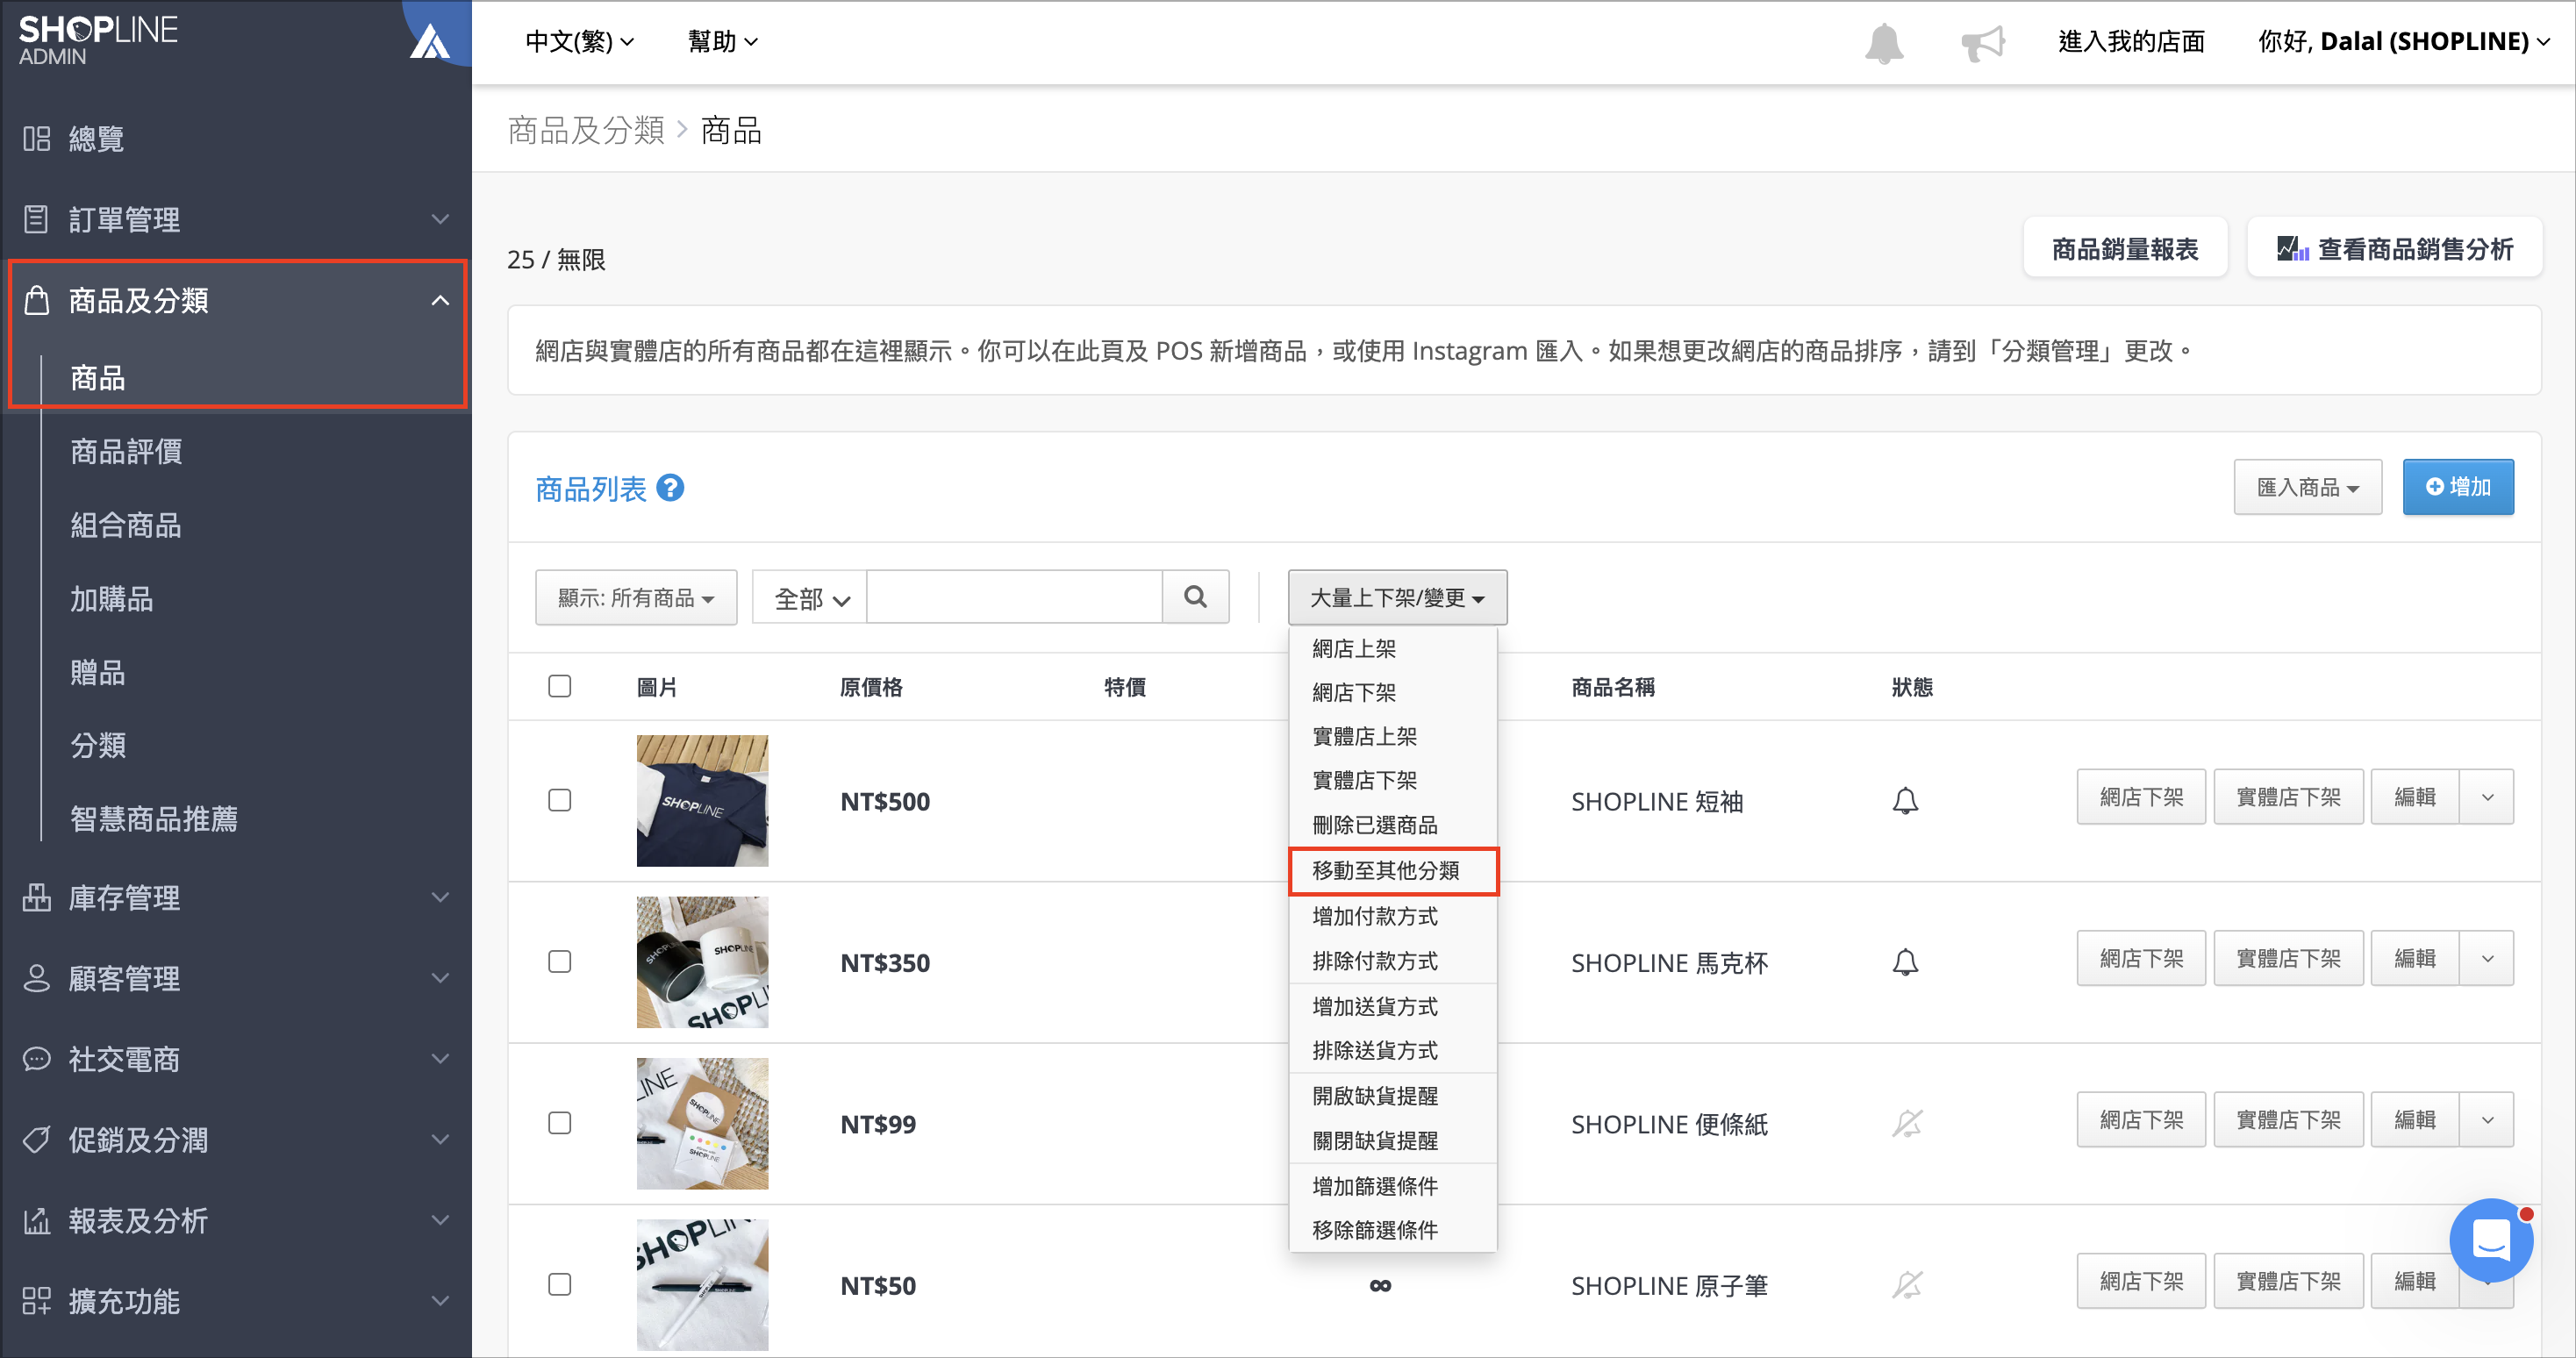2576x1358 pixels.
Task: Open the 幫助 help dropdown
Action: pos(723,42)
